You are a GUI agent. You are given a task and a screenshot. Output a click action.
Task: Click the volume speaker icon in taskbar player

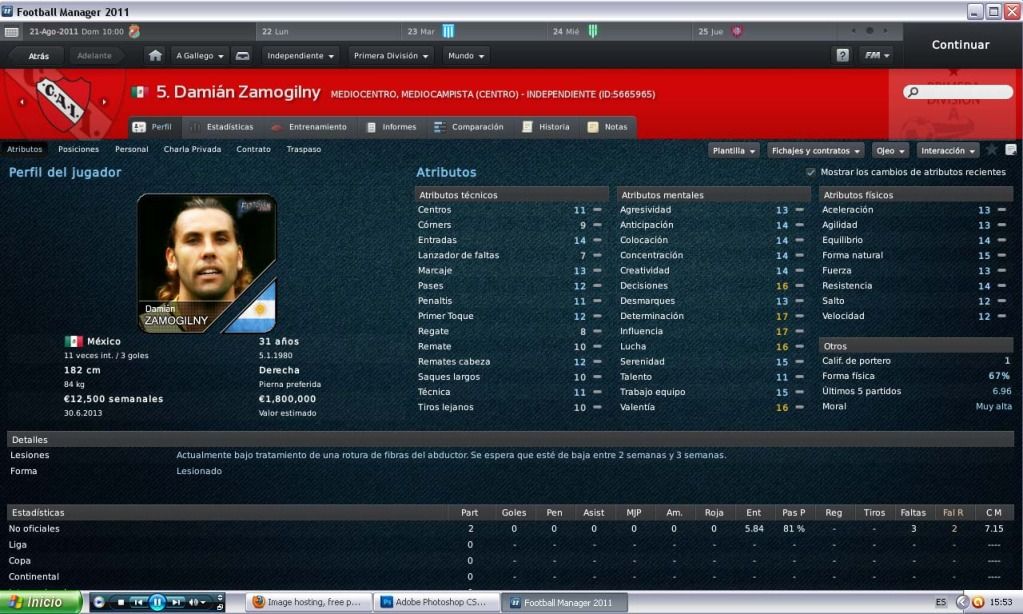(x=194, y=602)
